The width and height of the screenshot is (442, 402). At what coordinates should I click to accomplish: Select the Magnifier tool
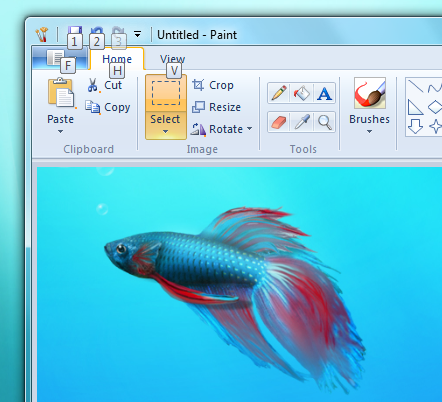[x=324, y=122]
